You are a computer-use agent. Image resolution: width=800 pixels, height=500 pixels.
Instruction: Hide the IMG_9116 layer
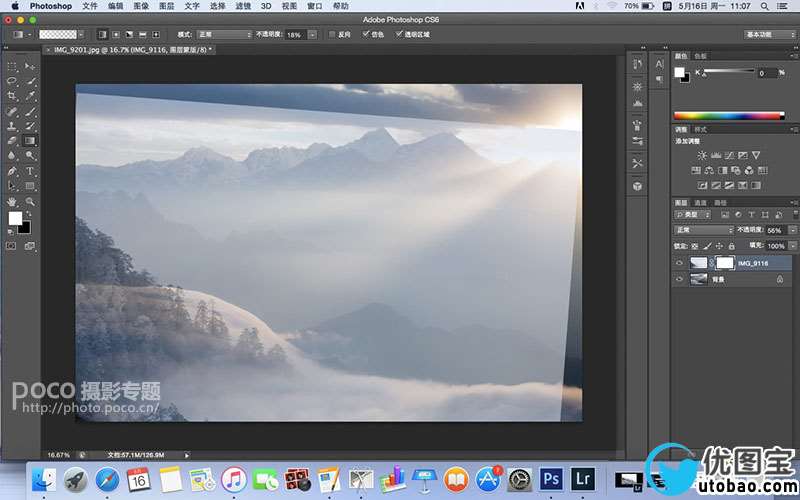coord(679,263)
